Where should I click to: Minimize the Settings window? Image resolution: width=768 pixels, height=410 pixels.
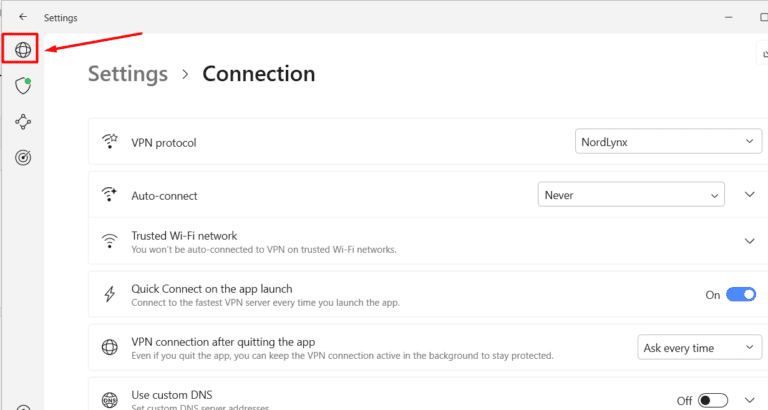[x=738, y=17]
